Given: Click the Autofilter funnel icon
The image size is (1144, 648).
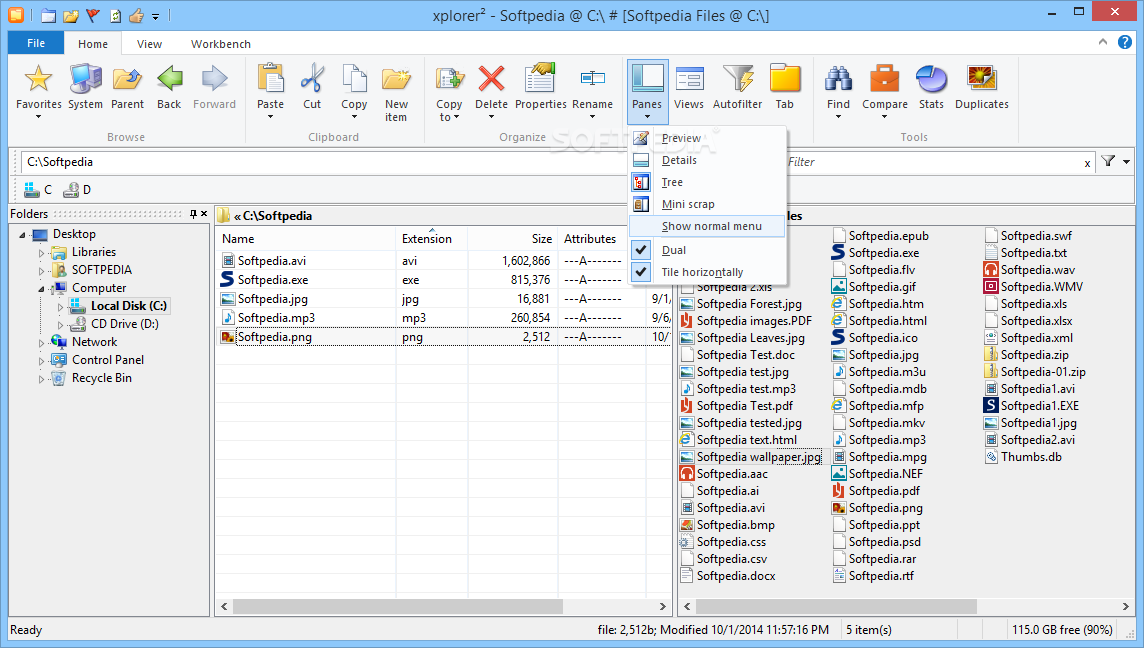Looking at the screenshot, I should [x=738, y=79].
